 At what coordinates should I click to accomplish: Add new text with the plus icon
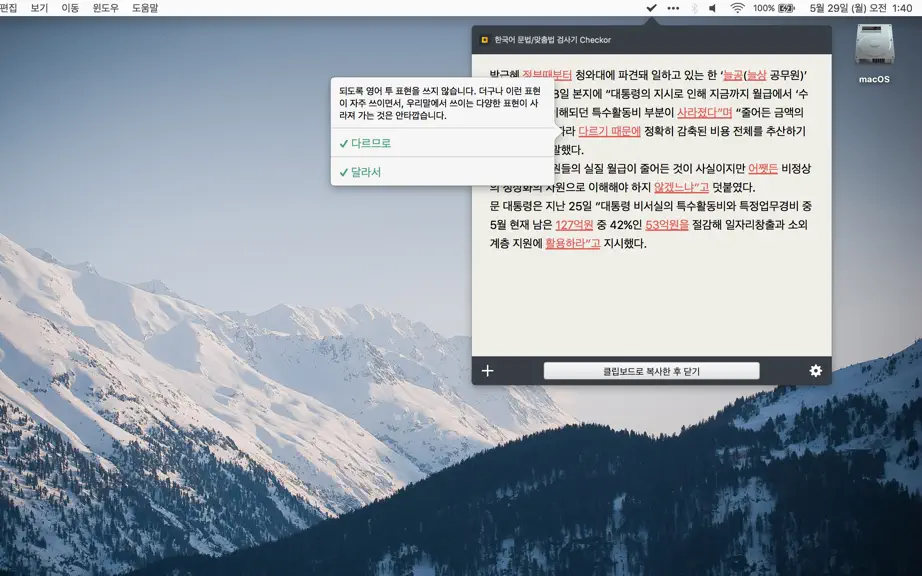coord(487,371)
